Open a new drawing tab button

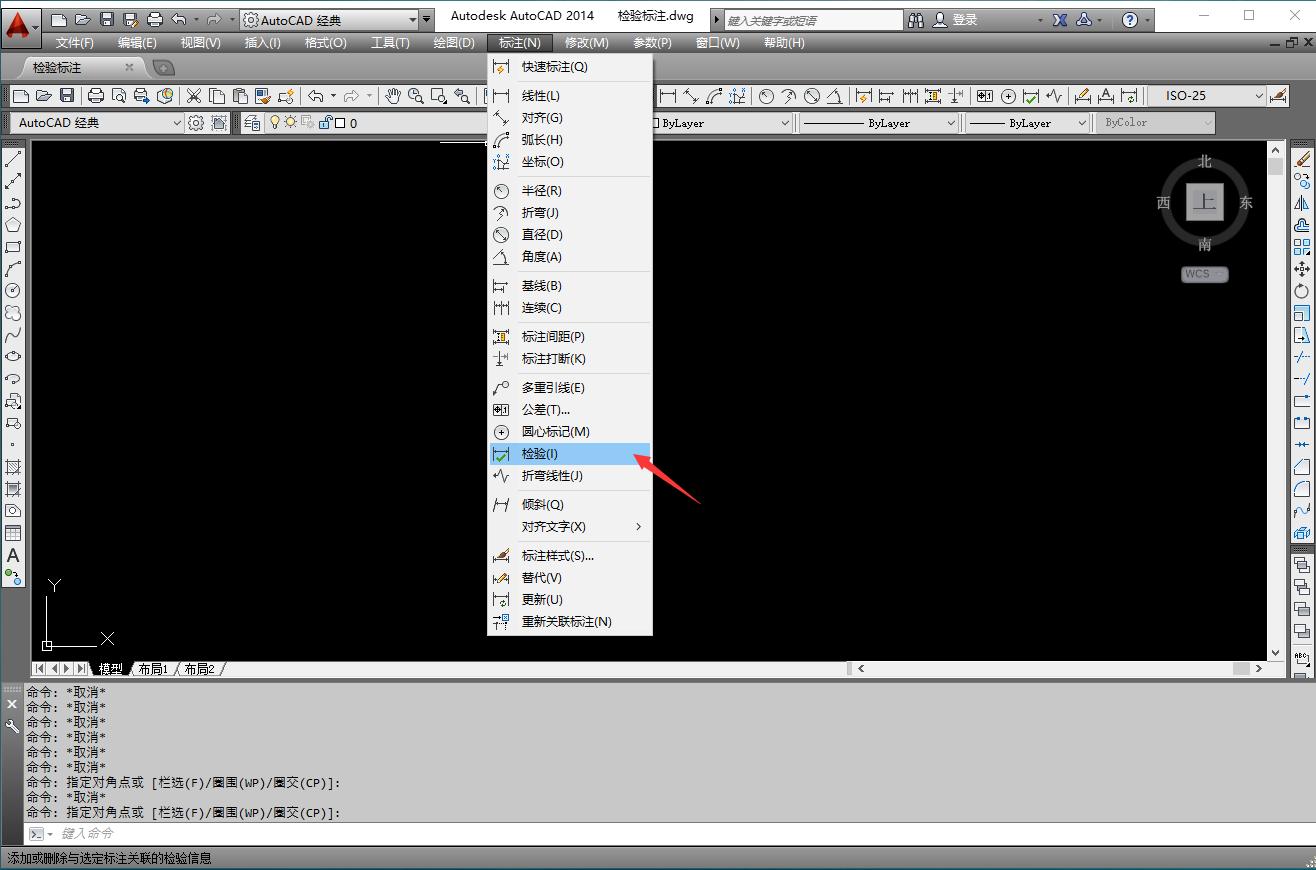[x=163, y=68]
